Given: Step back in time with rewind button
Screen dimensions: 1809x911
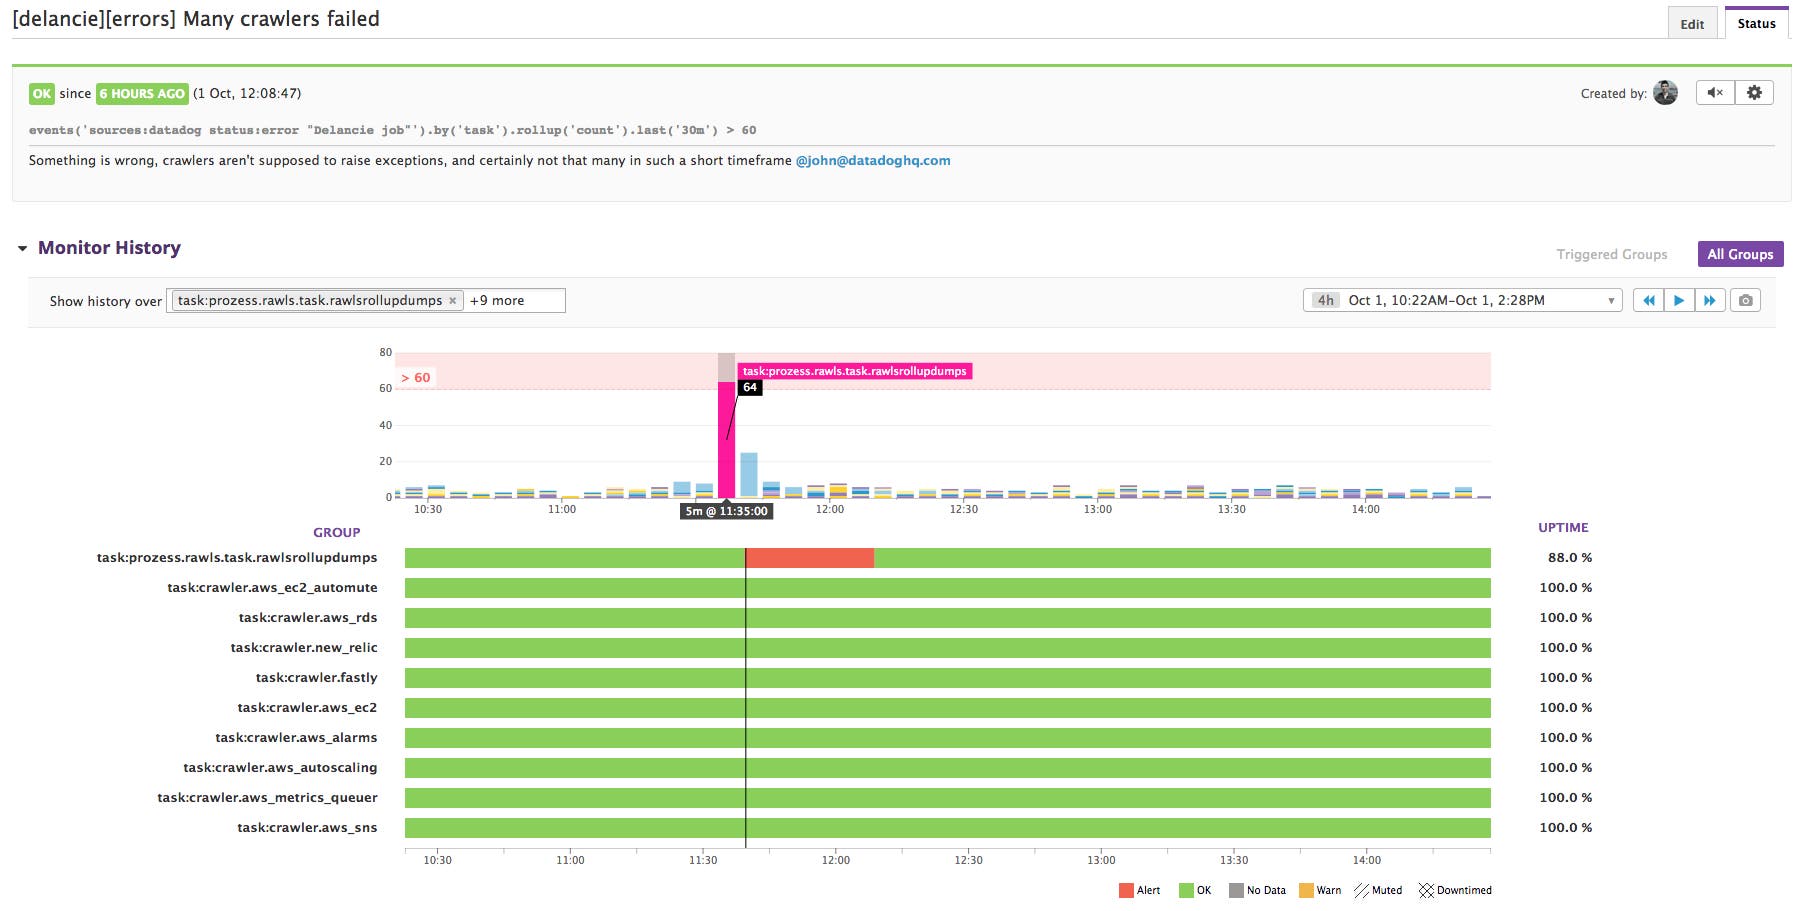Looking at the screenshot, I should (x=1648, y=300).
